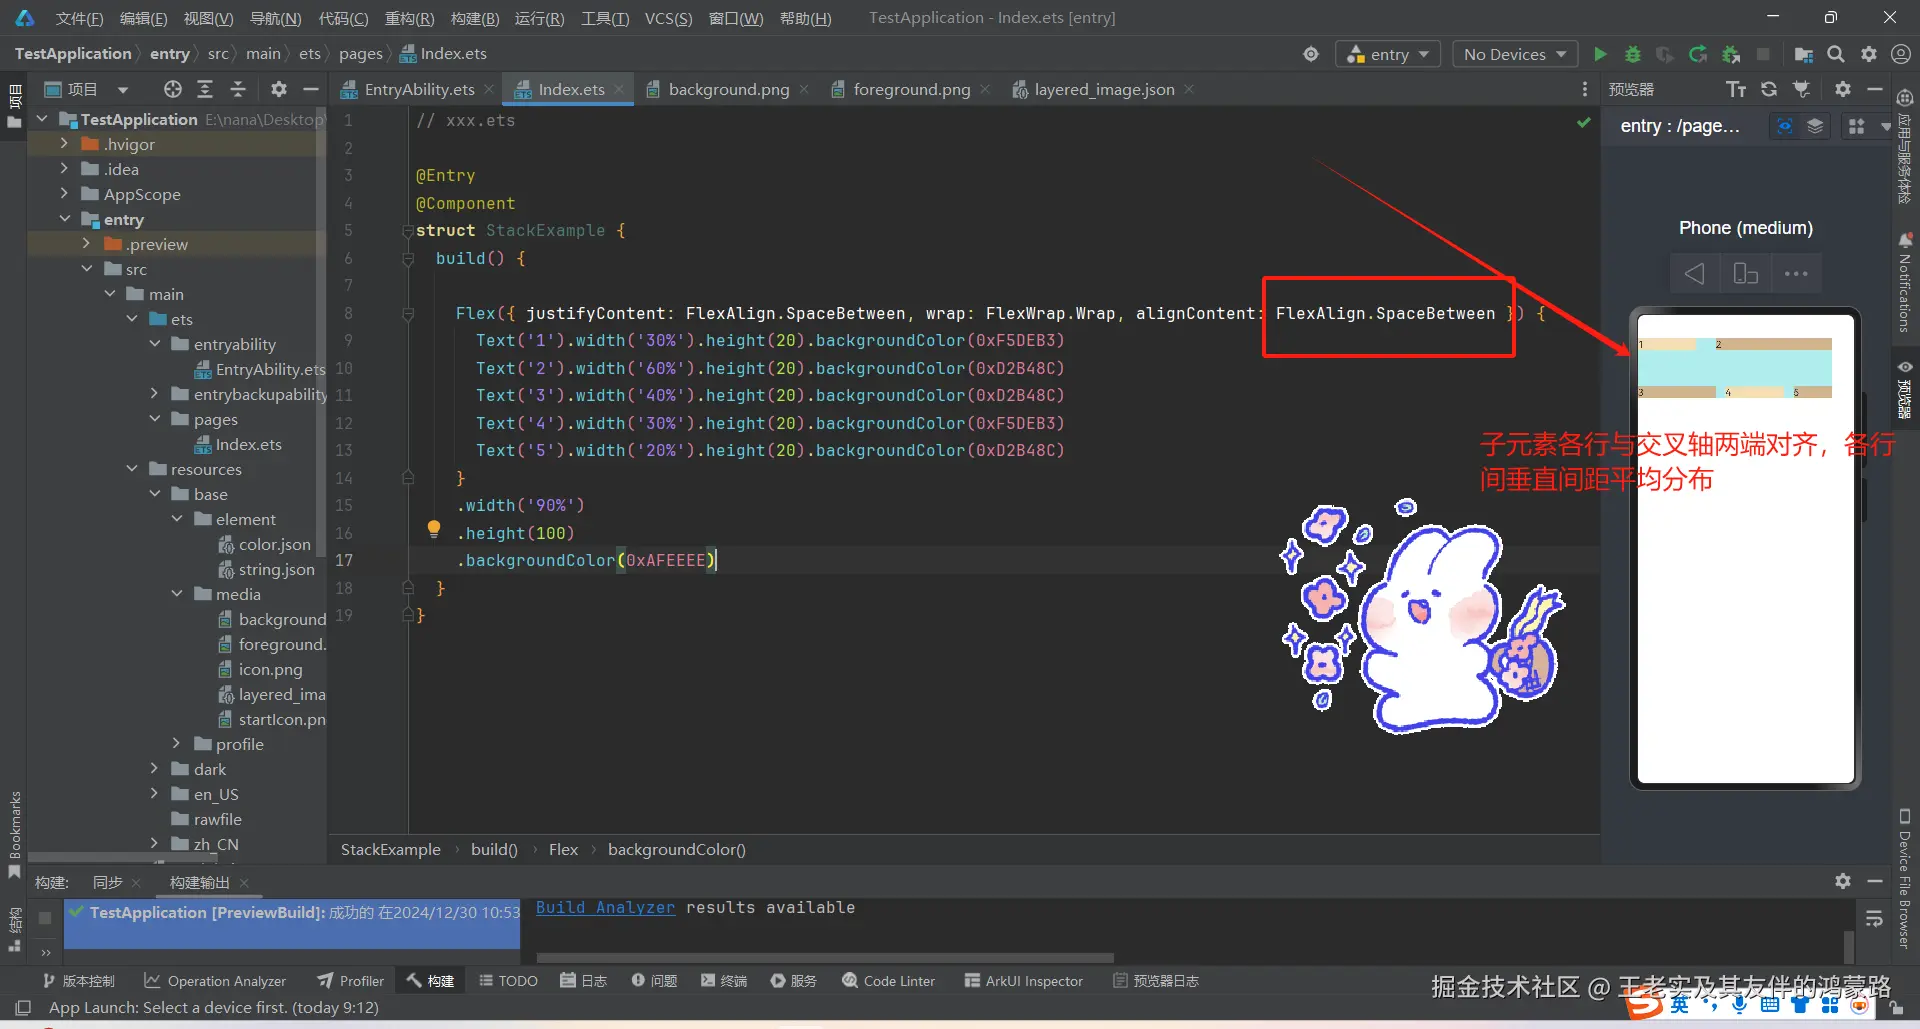1920x1029 pixels.
Task: Switch to the EntryAbility.ets editor tab
Action: (418, 89)
